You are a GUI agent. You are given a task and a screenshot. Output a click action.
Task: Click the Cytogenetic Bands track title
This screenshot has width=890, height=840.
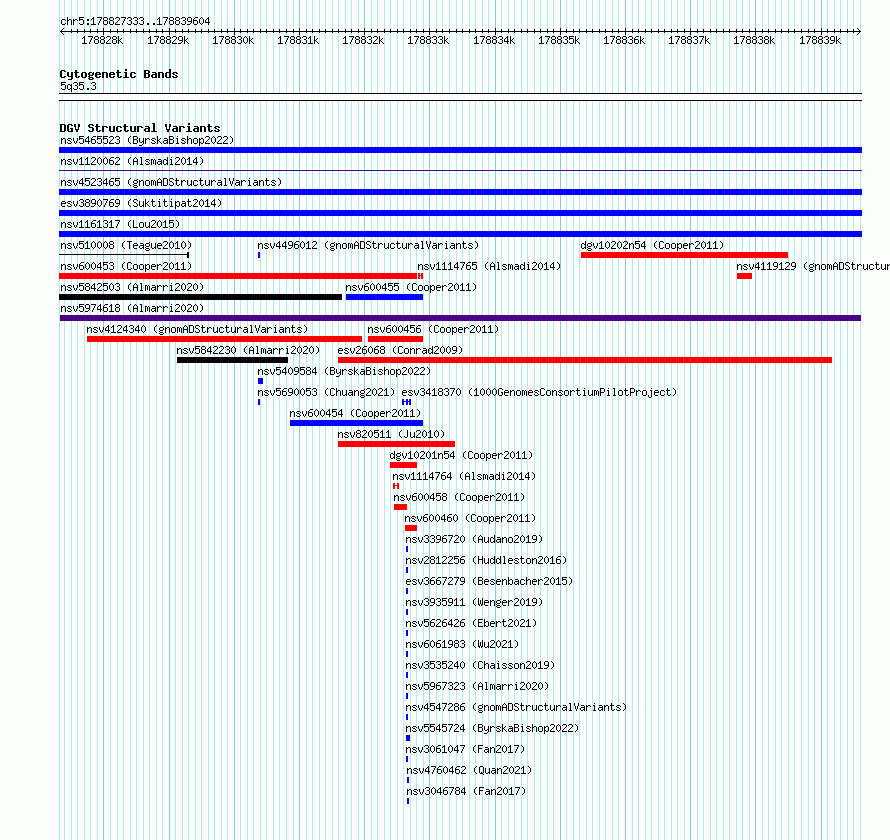[x=119, y=74]
